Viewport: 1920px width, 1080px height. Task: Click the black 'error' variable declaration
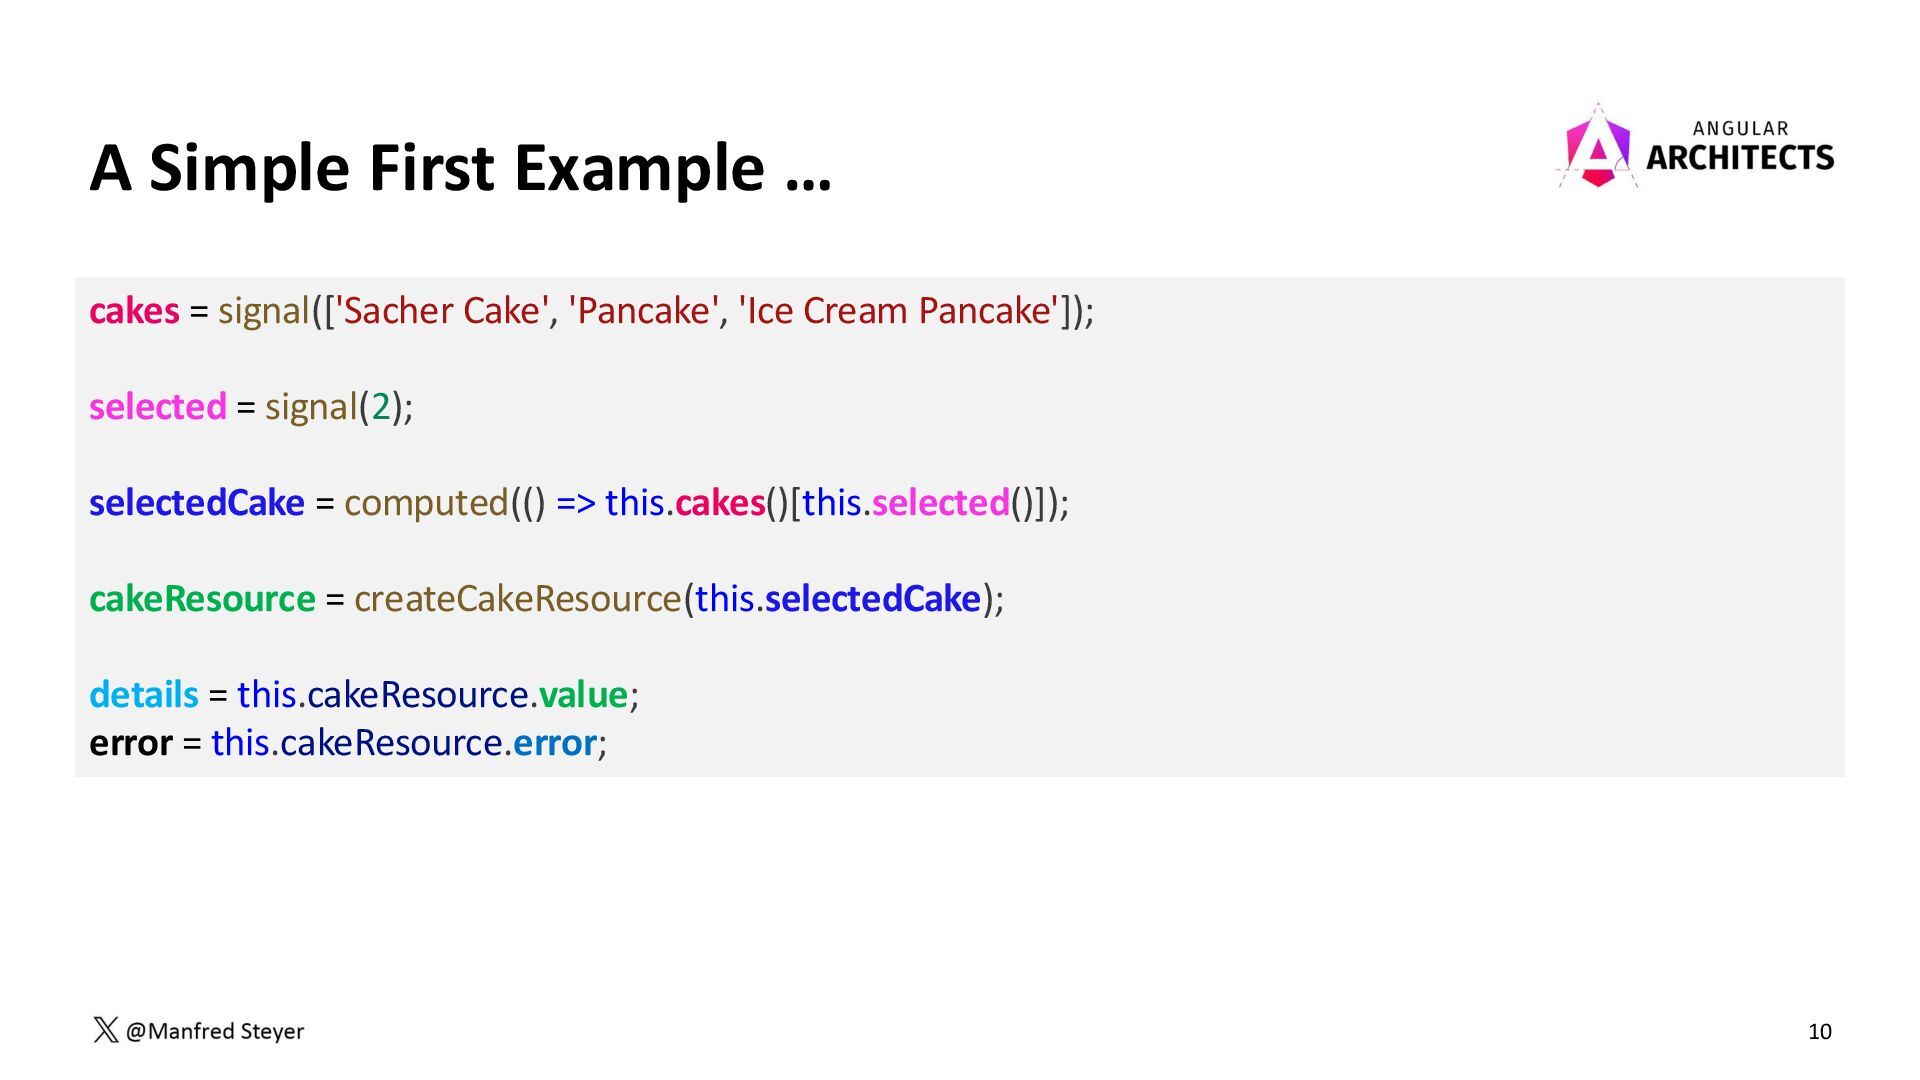[x=131, y=743]
